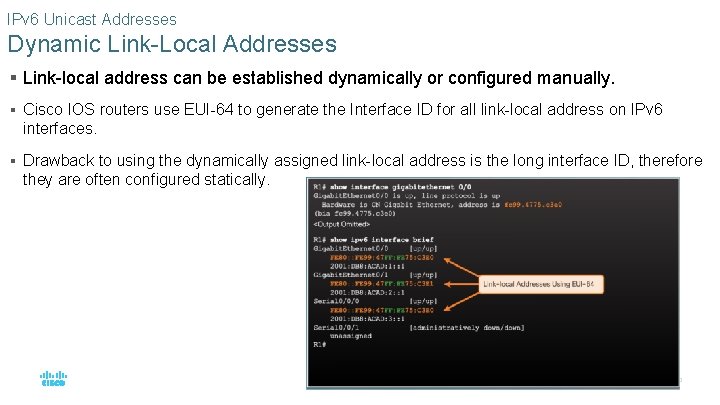Select the "Drawback to using" bullet text
The height and width of the screenshot is (405, 720).
pos(362,170)
